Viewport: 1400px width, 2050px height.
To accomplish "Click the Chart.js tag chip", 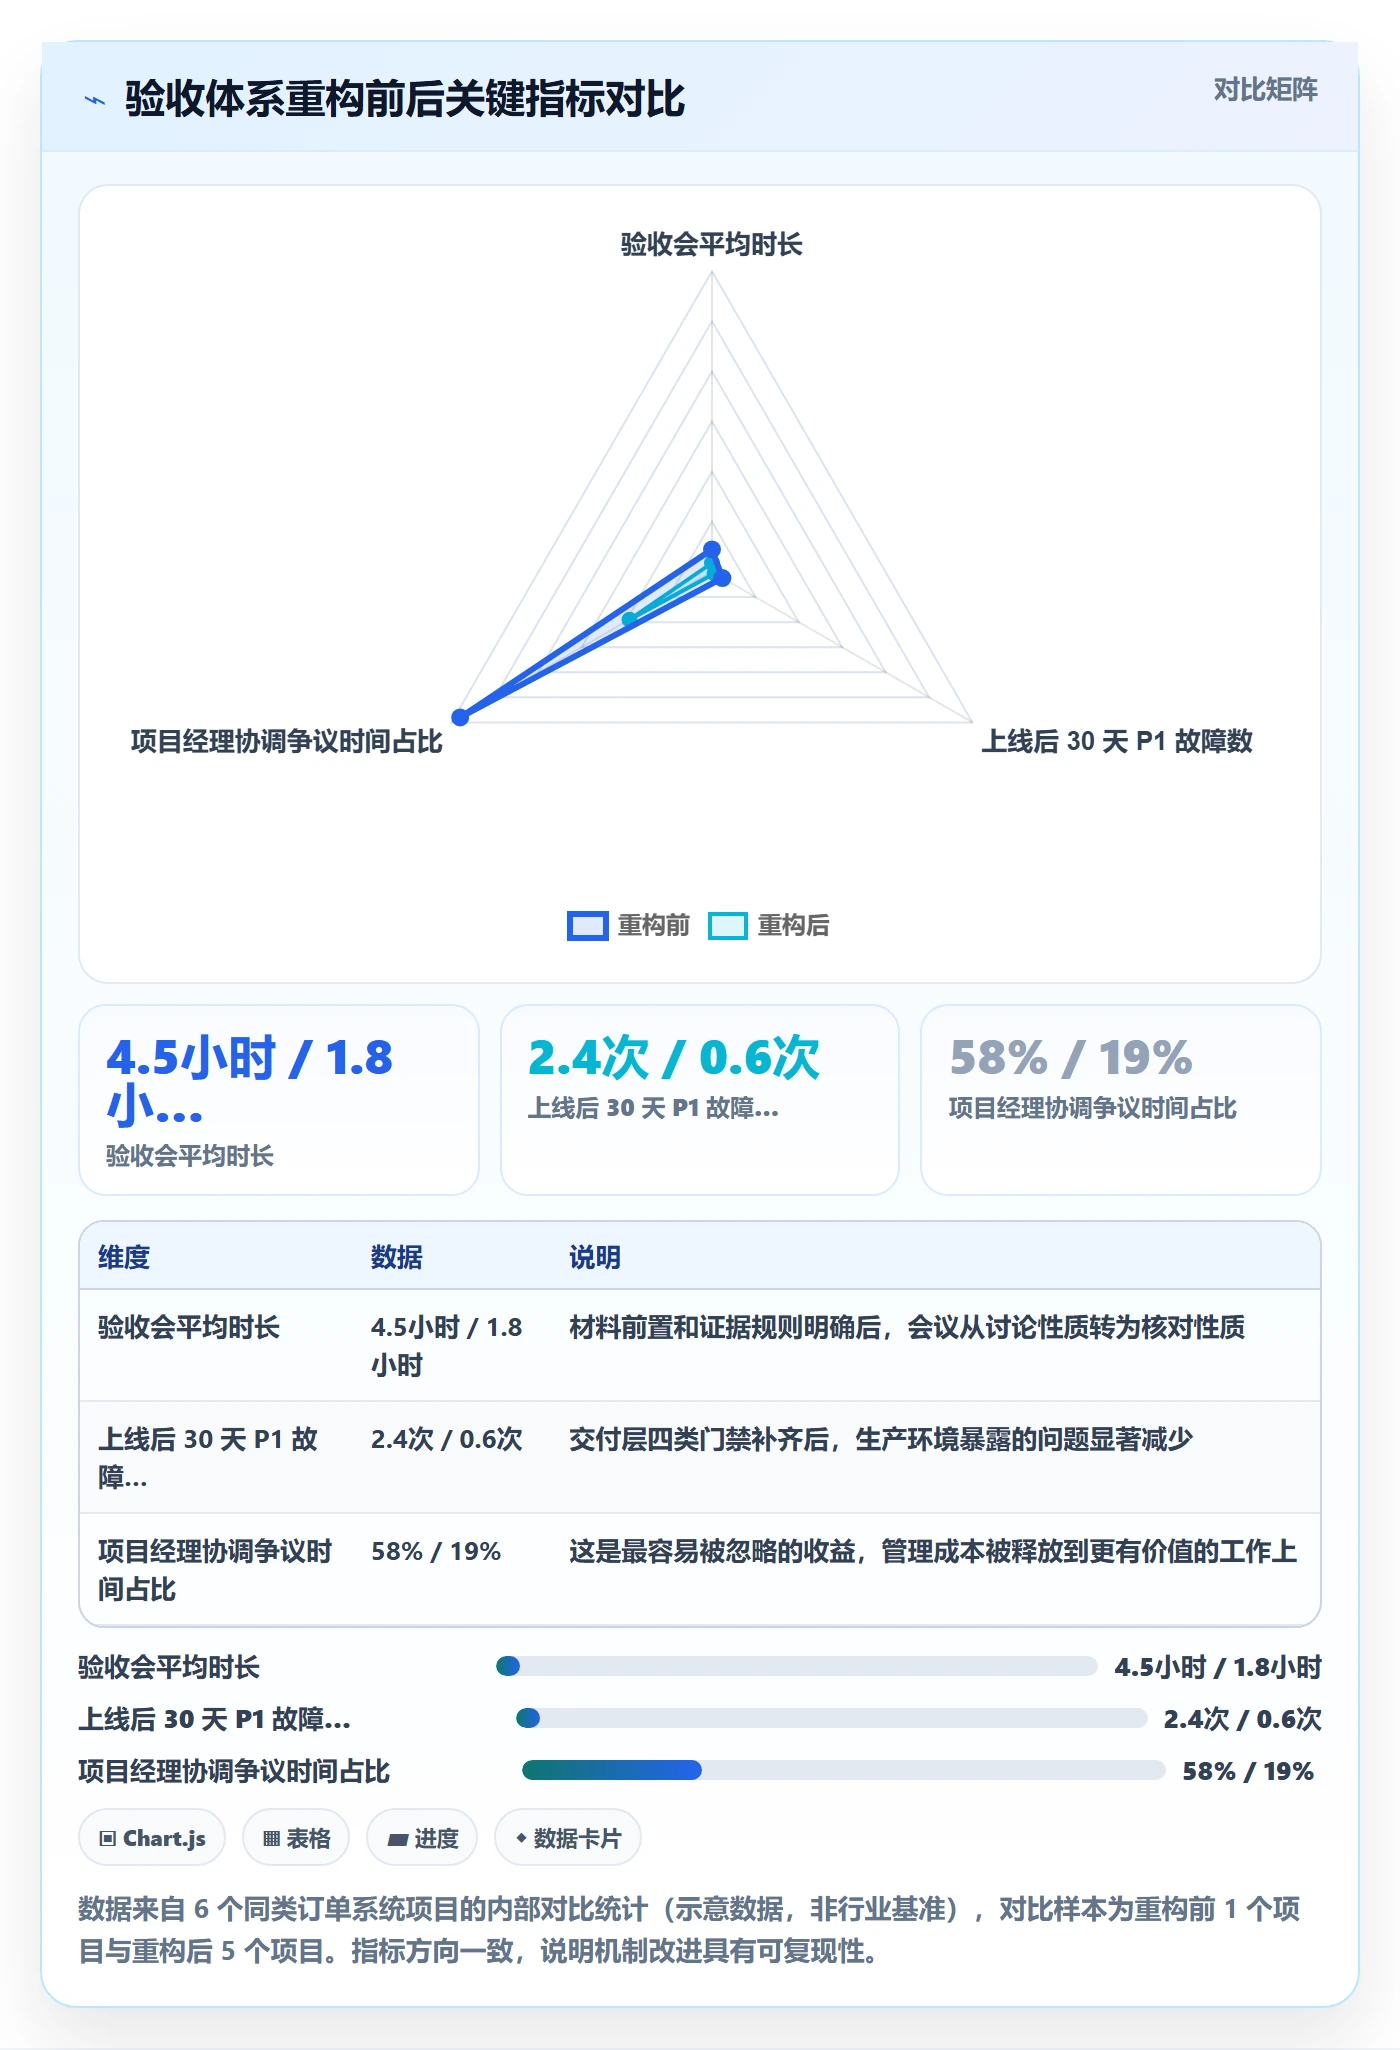I will coord(152,1838).
